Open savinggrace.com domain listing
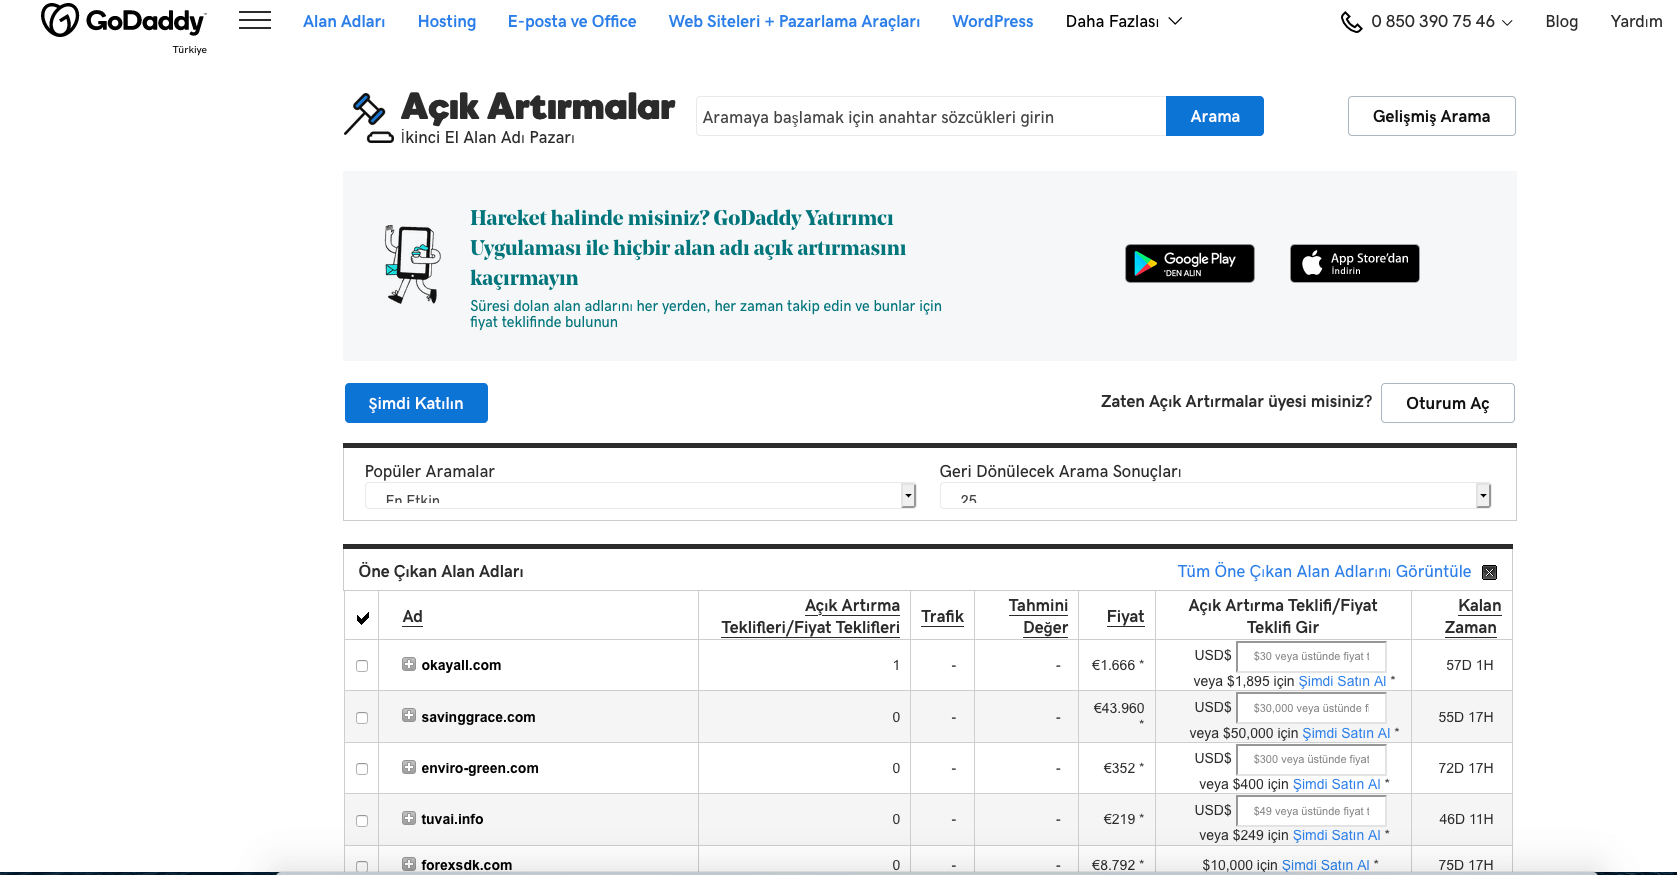Screen dimensions: 1677x875 point(478,717)
